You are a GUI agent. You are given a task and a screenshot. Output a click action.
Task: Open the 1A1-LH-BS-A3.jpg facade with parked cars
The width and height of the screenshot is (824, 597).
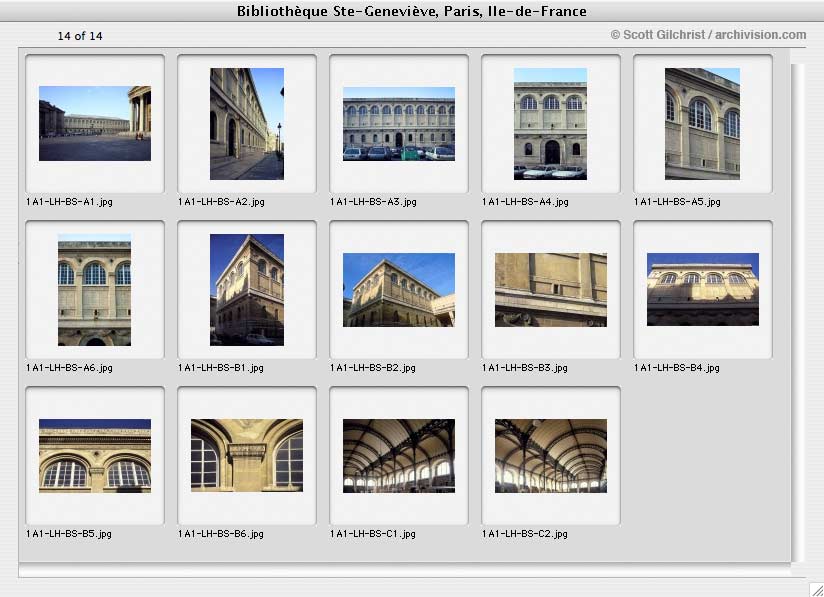(x=399, y=124)
